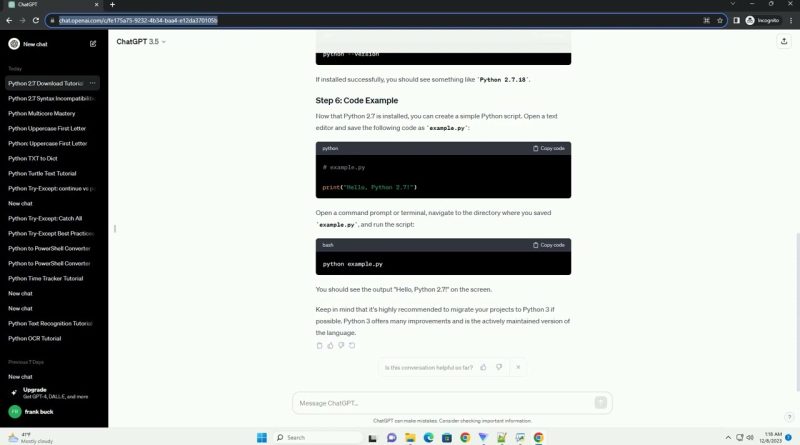
Task: Click the page vertical scrollbar
Action: pyautogui.click(x=797, y=311)
